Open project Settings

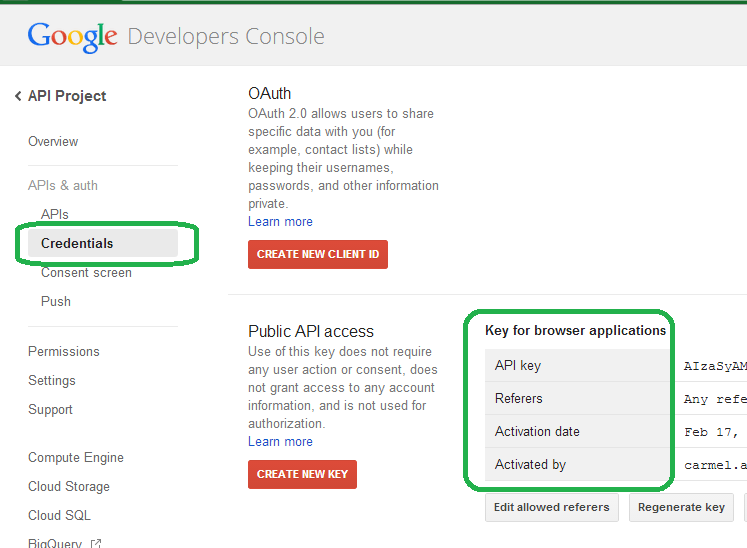pyautogui.click(x=52, y=381)
